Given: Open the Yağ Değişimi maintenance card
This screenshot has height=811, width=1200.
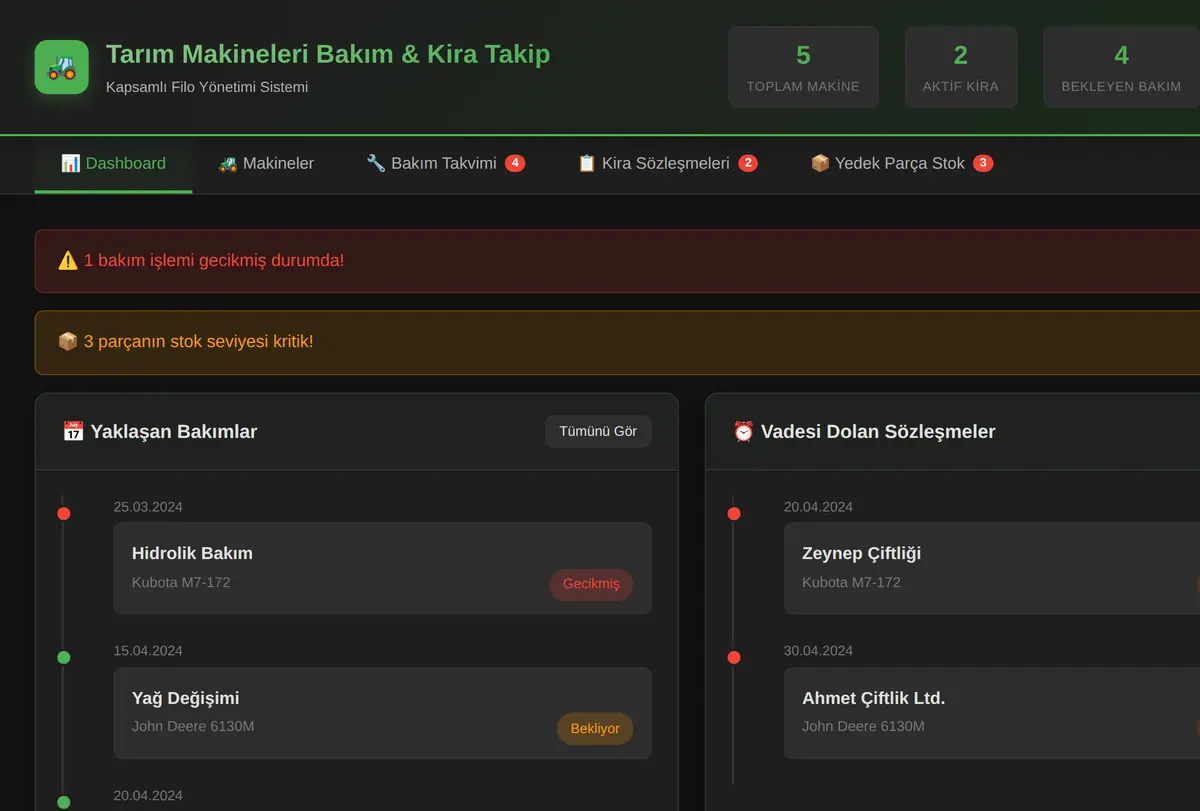Looking at the screenshot, I should [383, 713].
